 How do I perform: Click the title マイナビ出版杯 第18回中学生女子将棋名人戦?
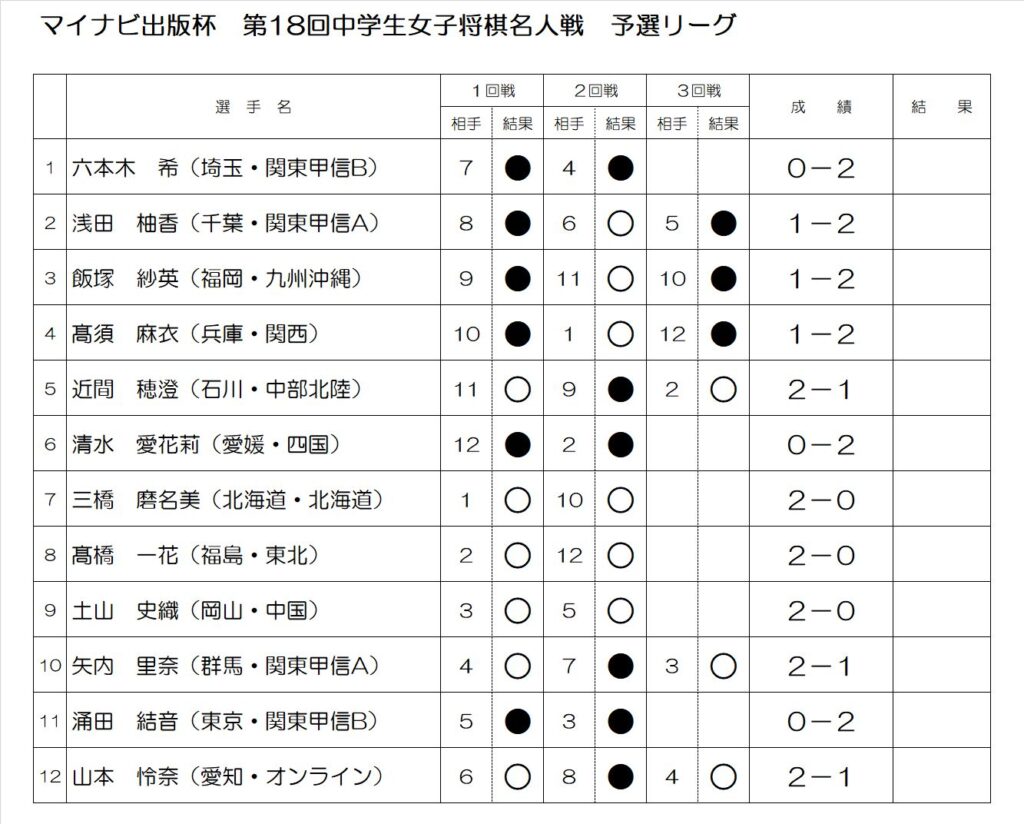(x=312, y=25)
